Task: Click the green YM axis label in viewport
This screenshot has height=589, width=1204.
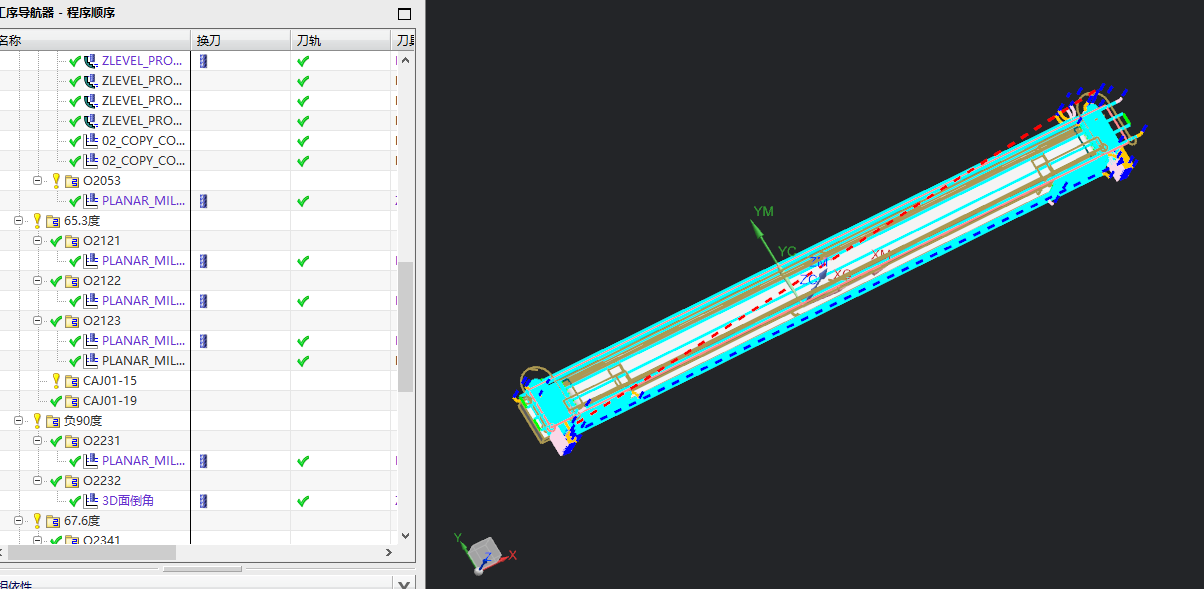Action: (764, 212)
